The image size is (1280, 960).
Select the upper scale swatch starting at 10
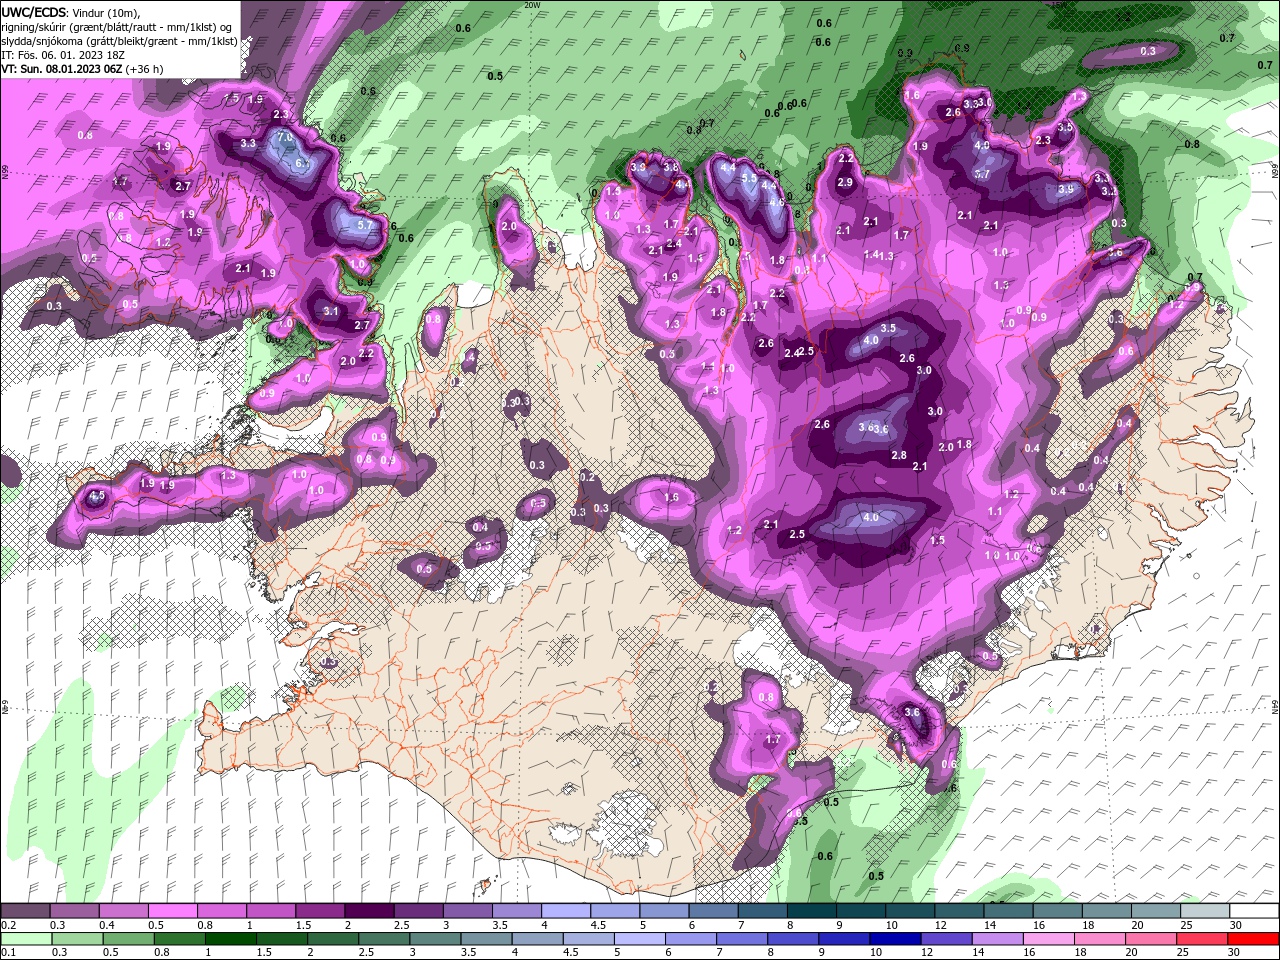910,910
